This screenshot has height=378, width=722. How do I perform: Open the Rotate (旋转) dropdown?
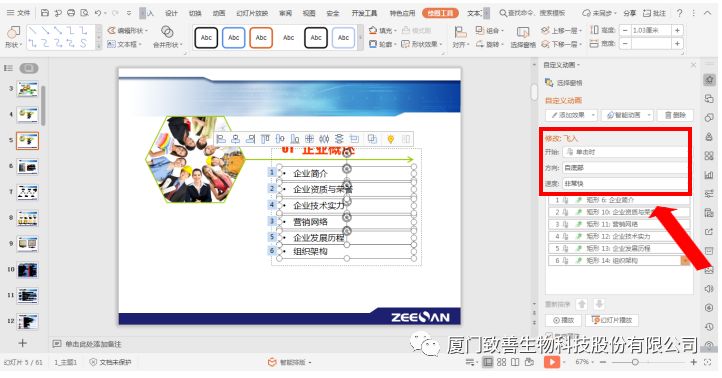click(489, 44)
